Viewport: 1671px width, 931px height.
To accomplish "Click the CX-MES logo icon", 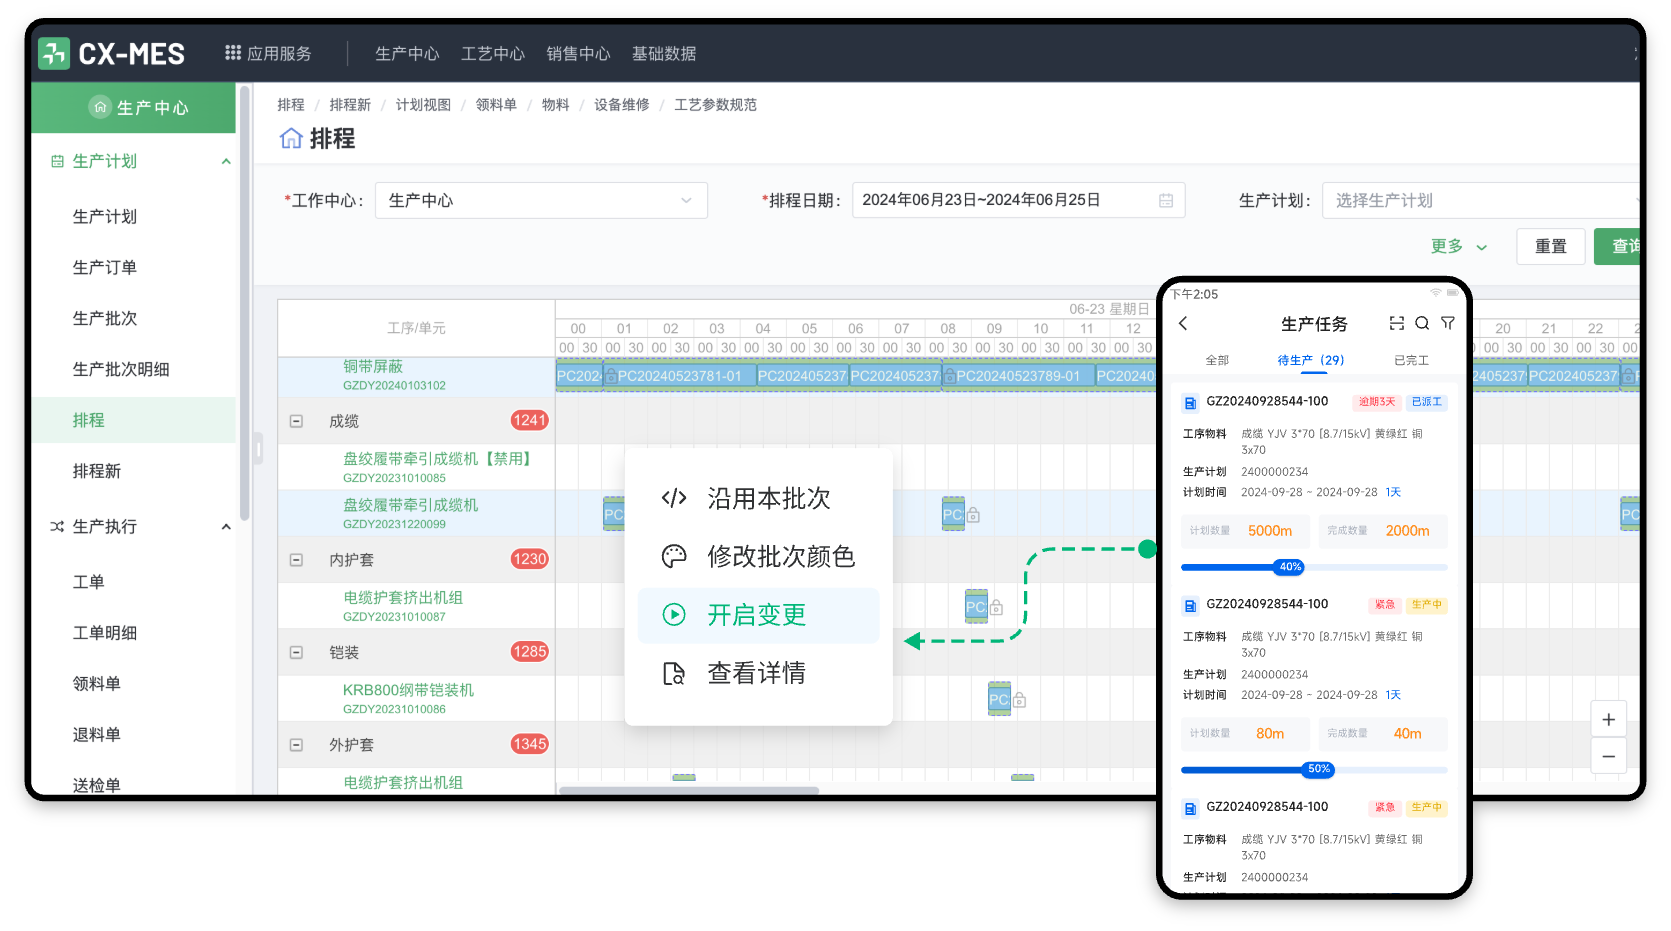I will tap(54, 53).
